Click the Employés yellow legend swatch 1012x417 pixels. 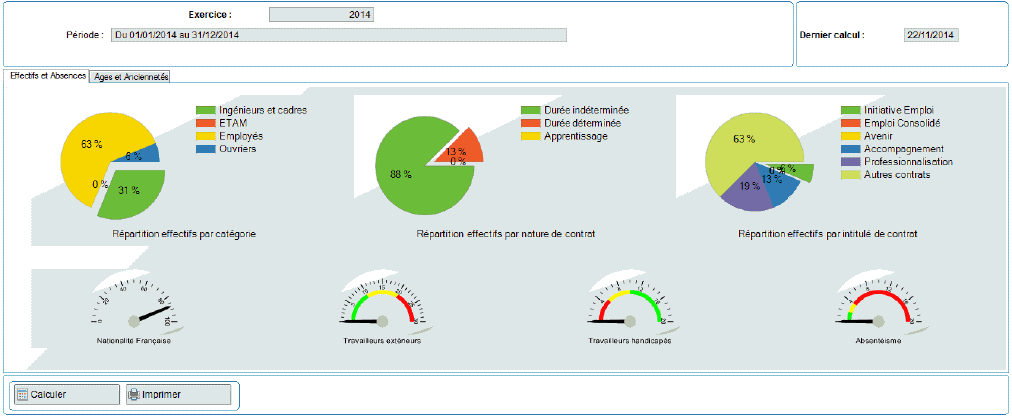point(205,136)
